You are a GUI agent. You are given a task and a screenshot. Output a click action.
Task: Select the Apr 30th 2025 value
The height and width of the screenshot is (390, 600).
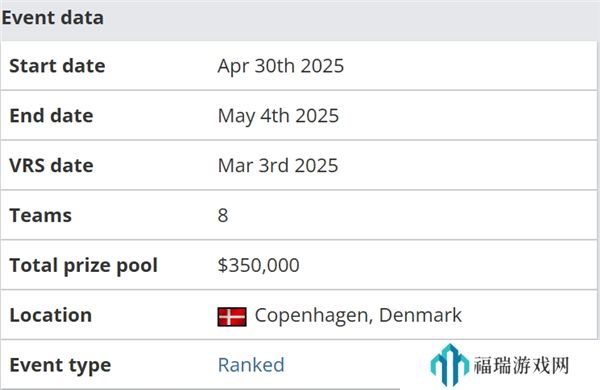(x=281, y=66)
